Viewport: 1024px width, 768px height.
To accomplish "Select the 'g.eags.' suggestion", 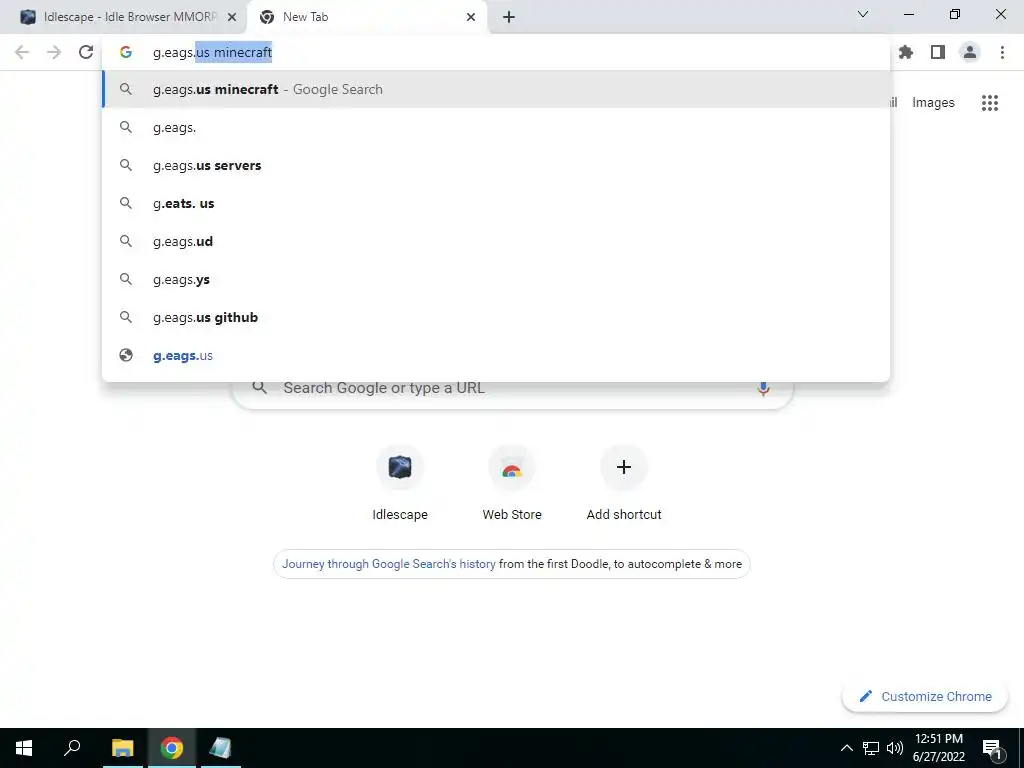I will (496, 127).
